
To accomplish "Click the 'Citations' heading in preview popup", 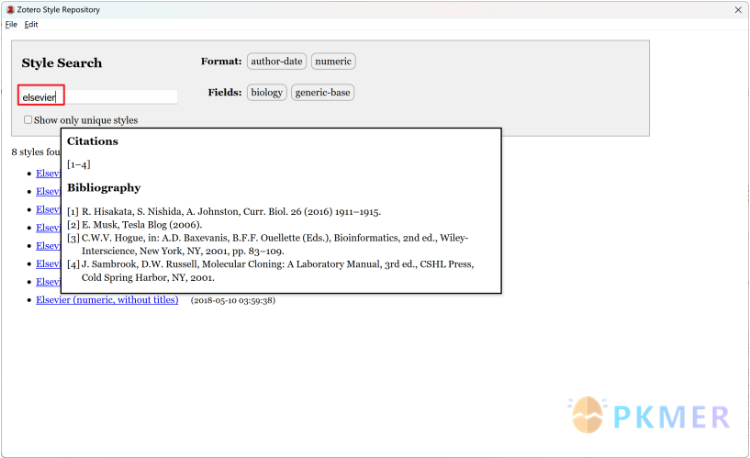I will (92, 141).
